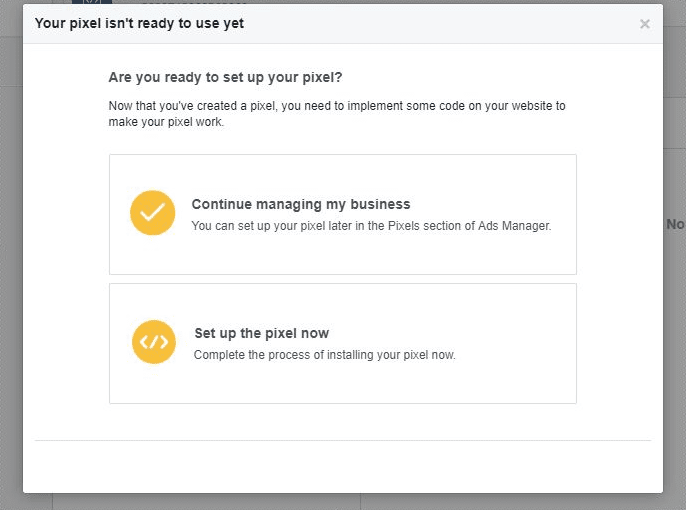Click the partially hidden "No" text behind the dialog
The width and height of the screenshot is (686, 510).
pyautogui.click(x=675, y=224)
